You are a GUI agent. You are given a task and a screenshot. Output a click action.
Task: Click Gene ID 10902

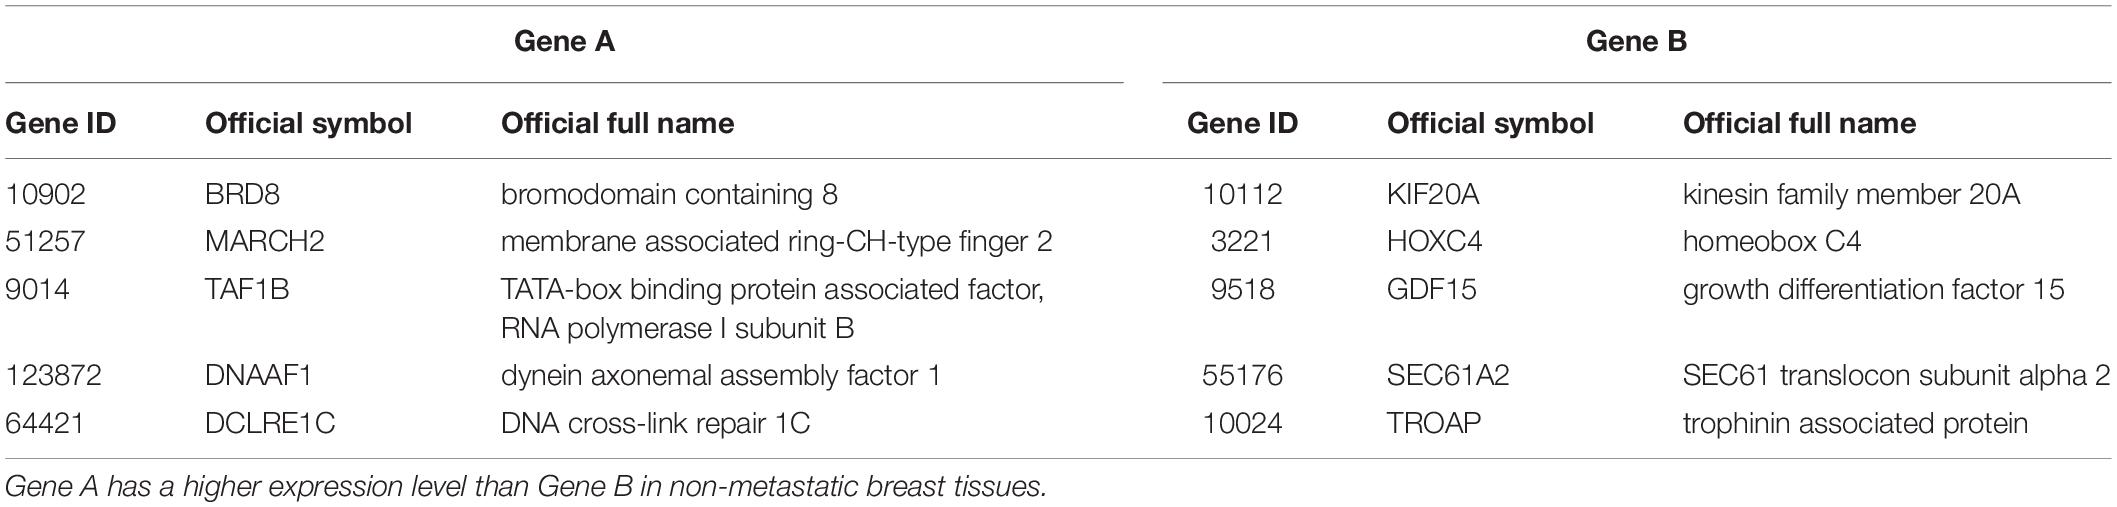tap(46, 193)
